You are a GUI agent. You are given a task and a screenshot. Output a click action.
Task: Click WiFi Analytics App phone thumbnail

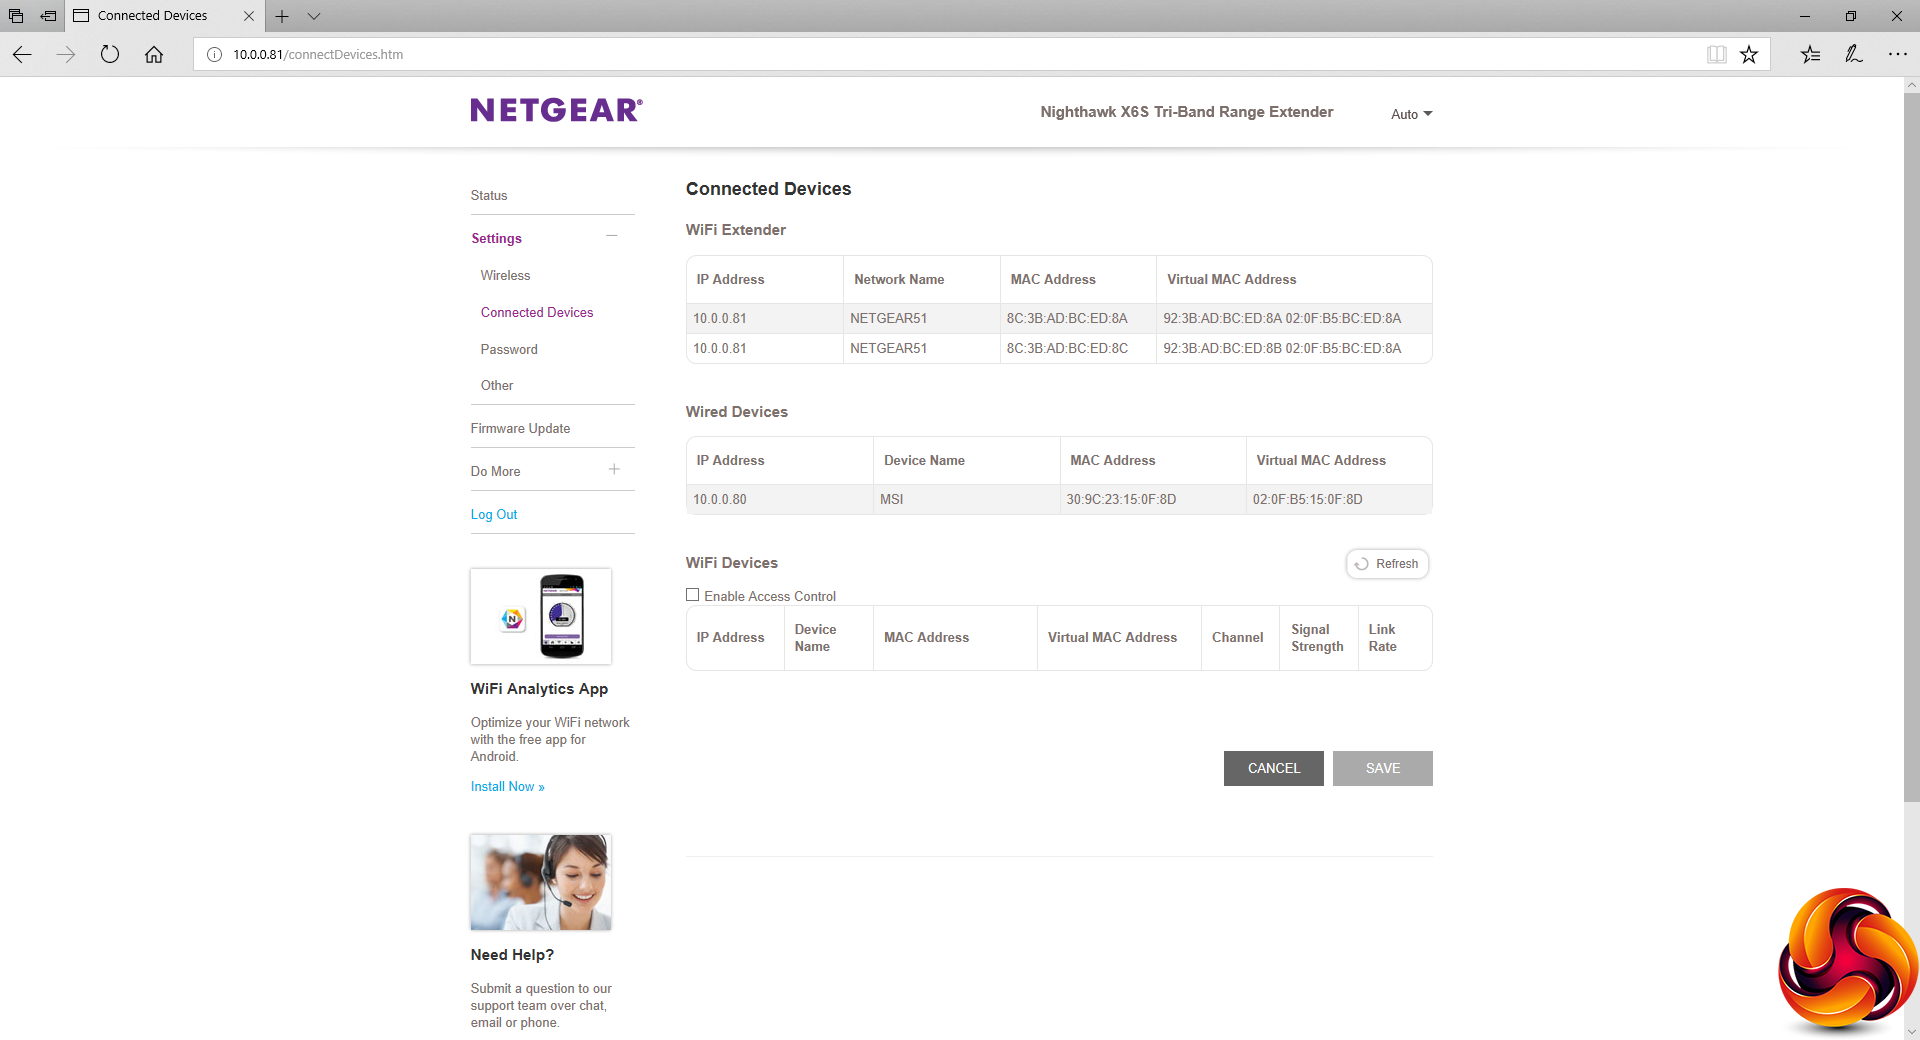[541, 616]
